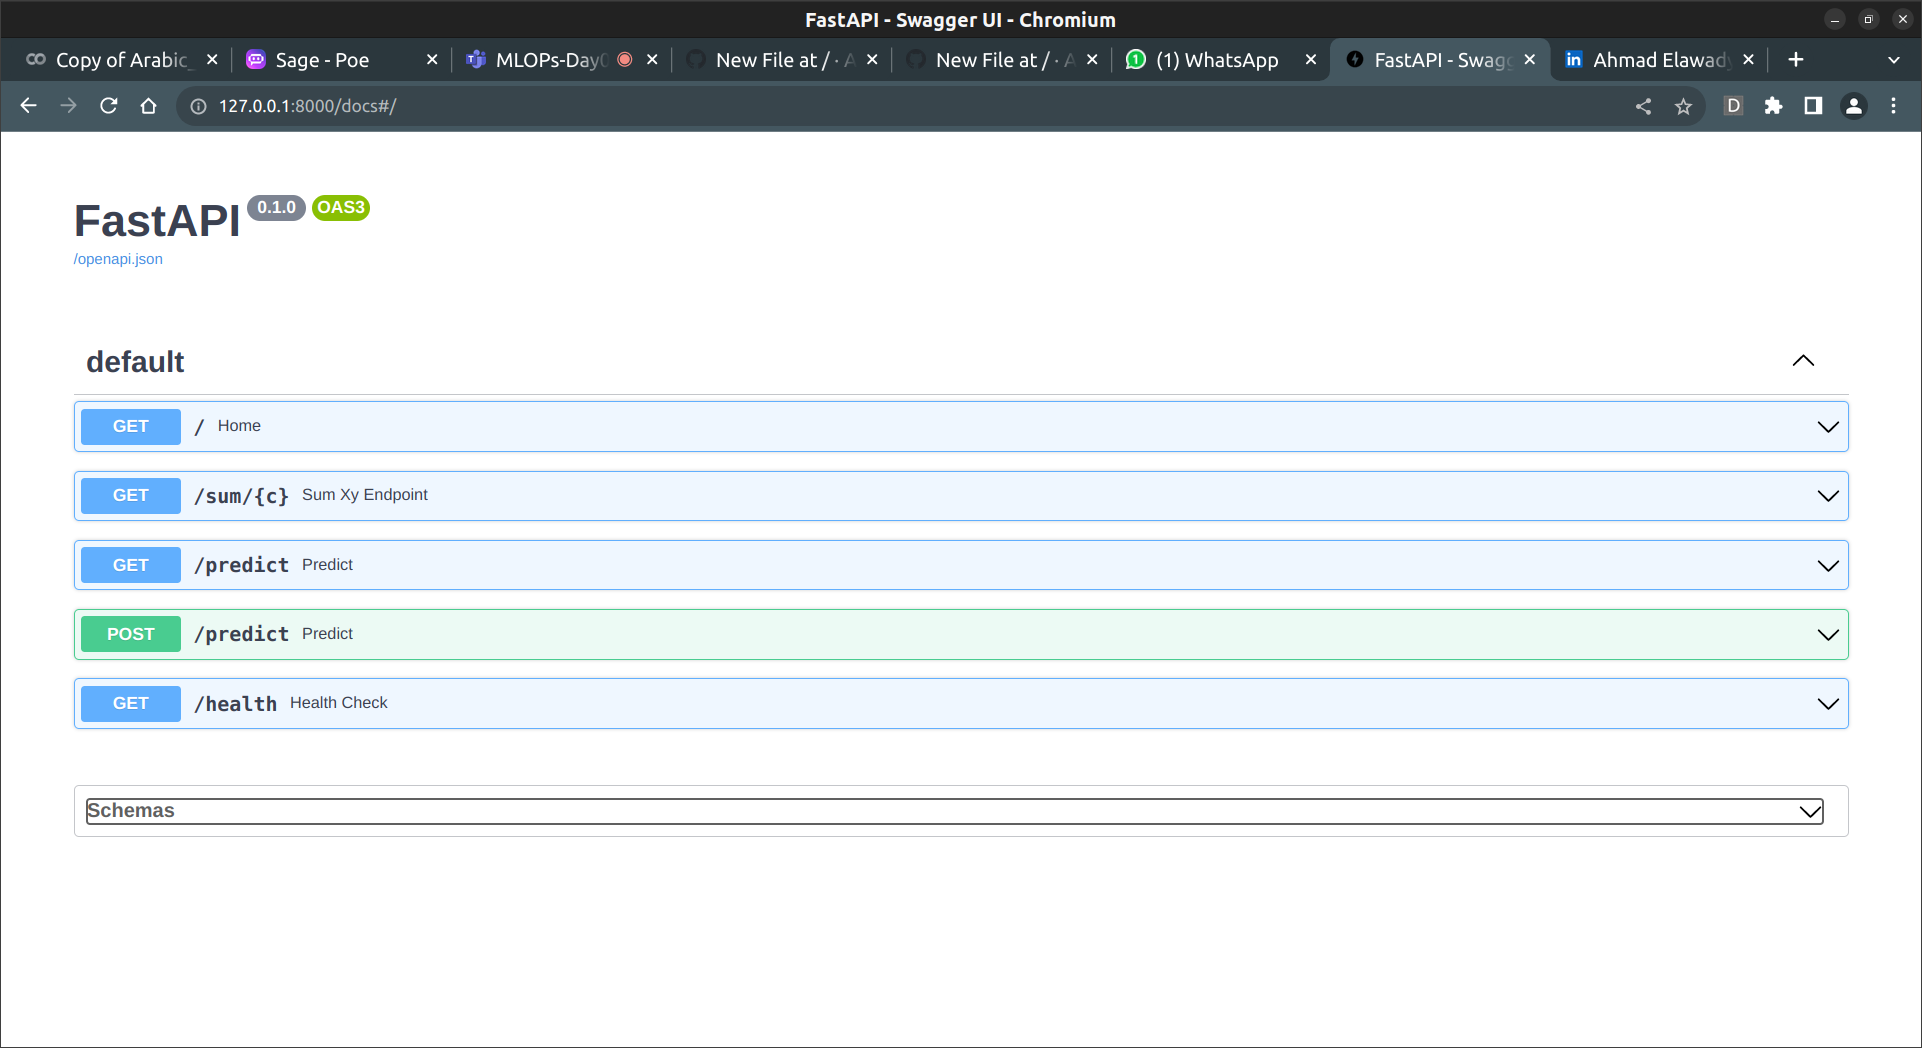Close the Ahmad Elawady LinkedIn tab

(1748, 60)
